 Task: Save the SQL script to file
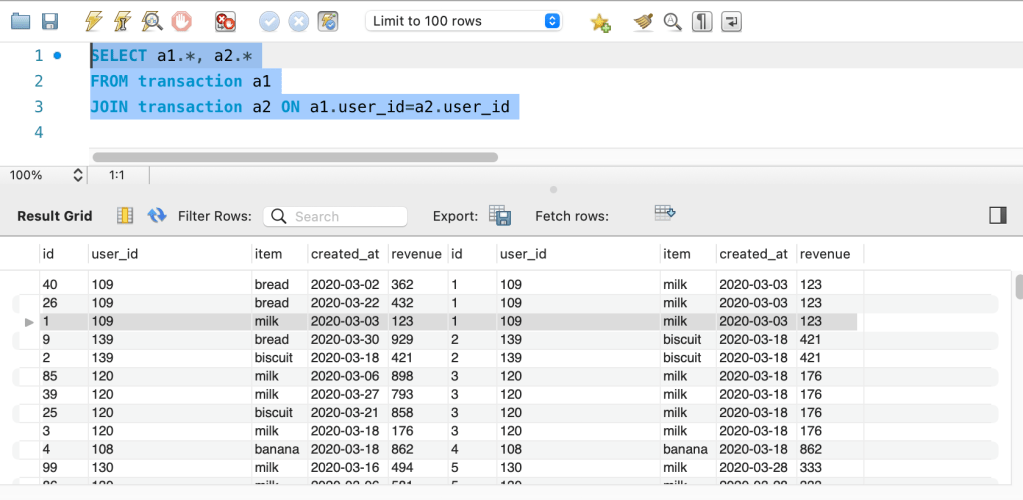pyautogui.click(x=49, y=21)
